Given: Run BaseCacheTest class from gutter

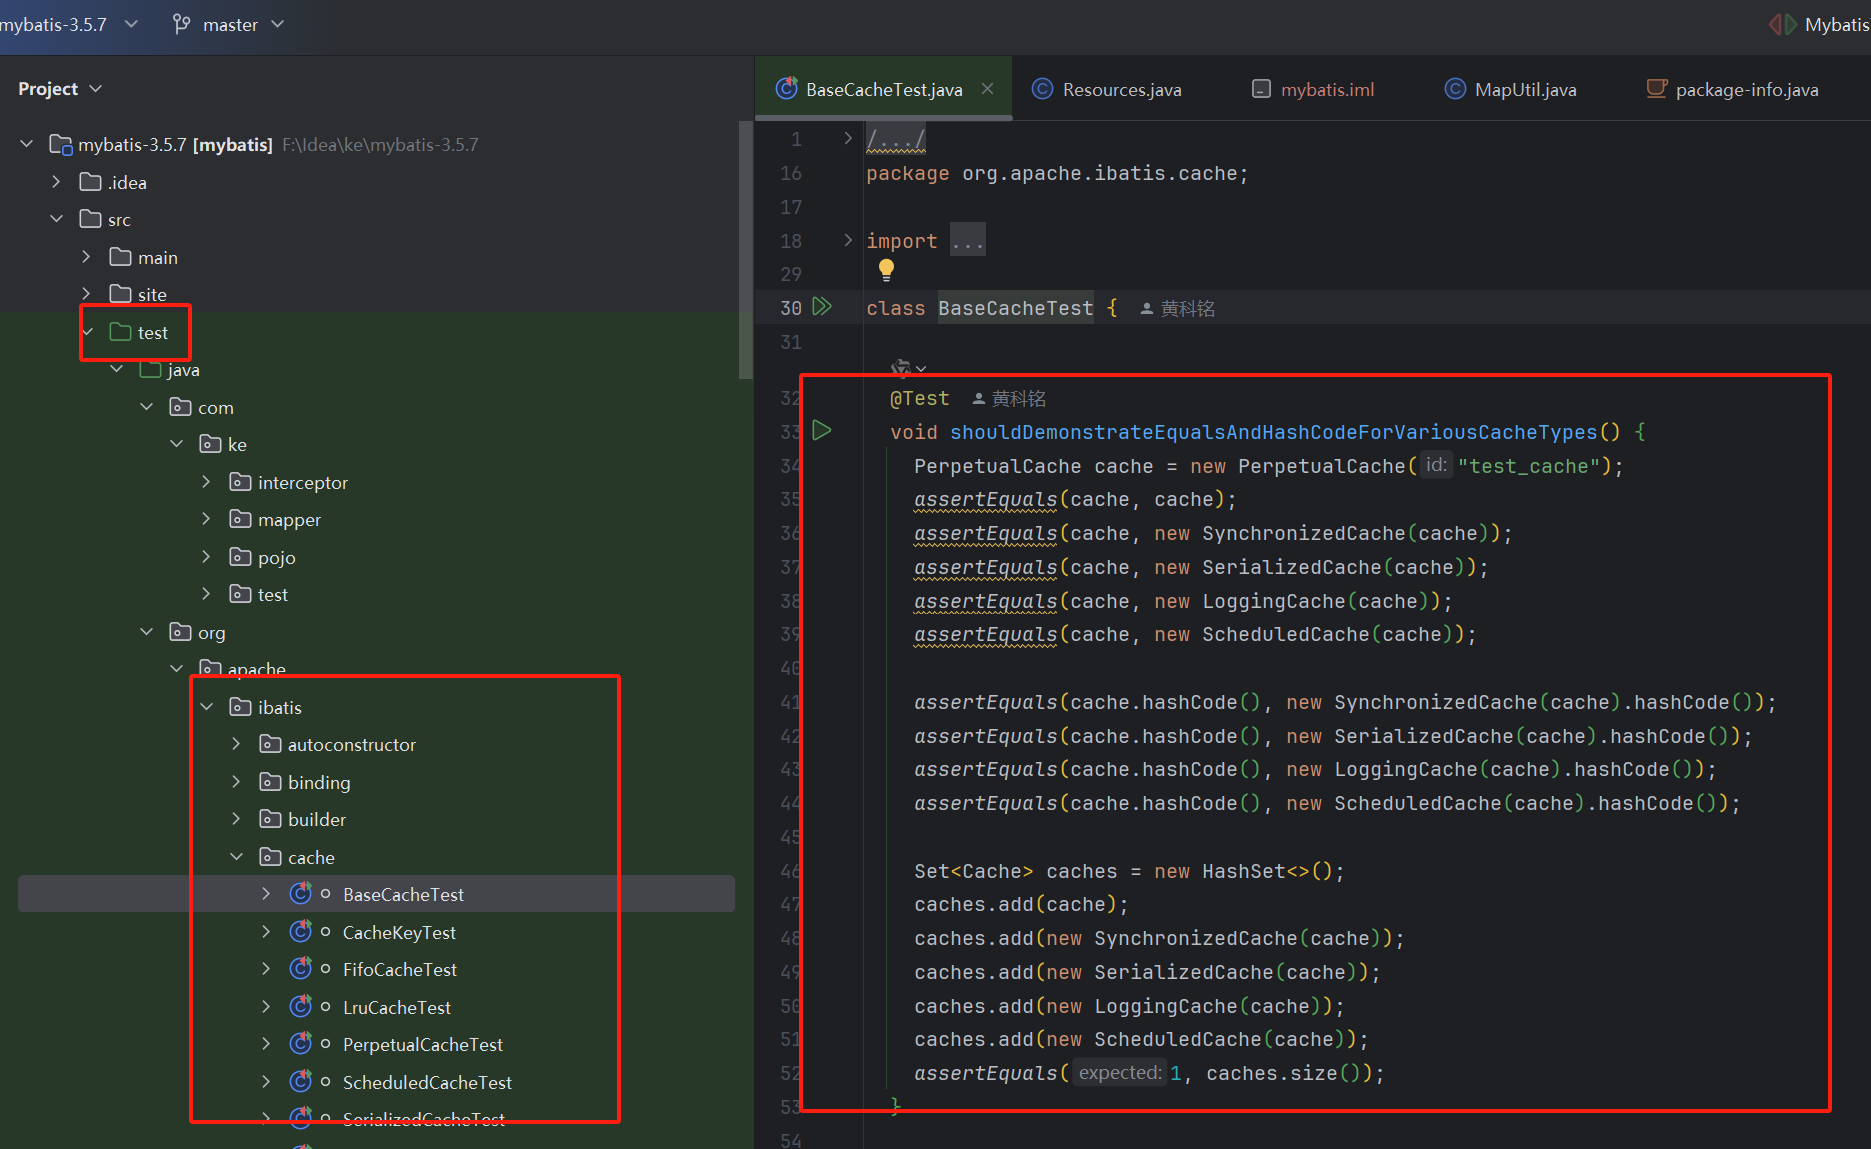Looking at the screenshot, I should [822, 307].
